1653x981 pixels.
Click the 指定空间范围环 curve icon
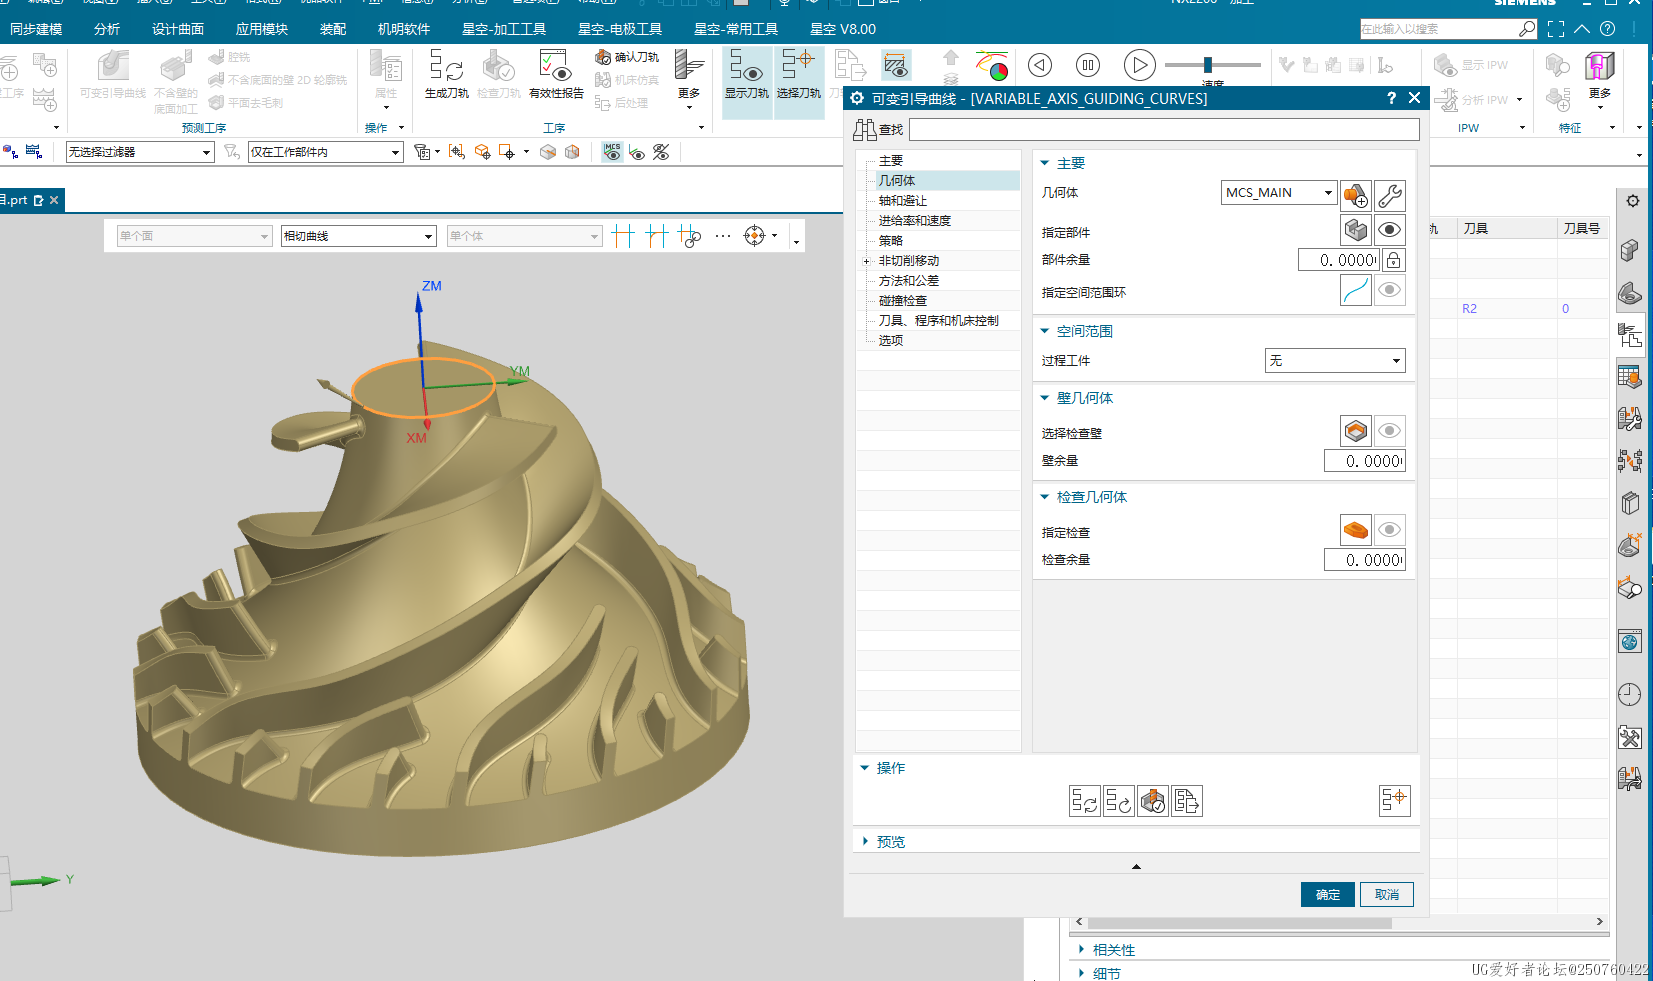(1356, 290)
